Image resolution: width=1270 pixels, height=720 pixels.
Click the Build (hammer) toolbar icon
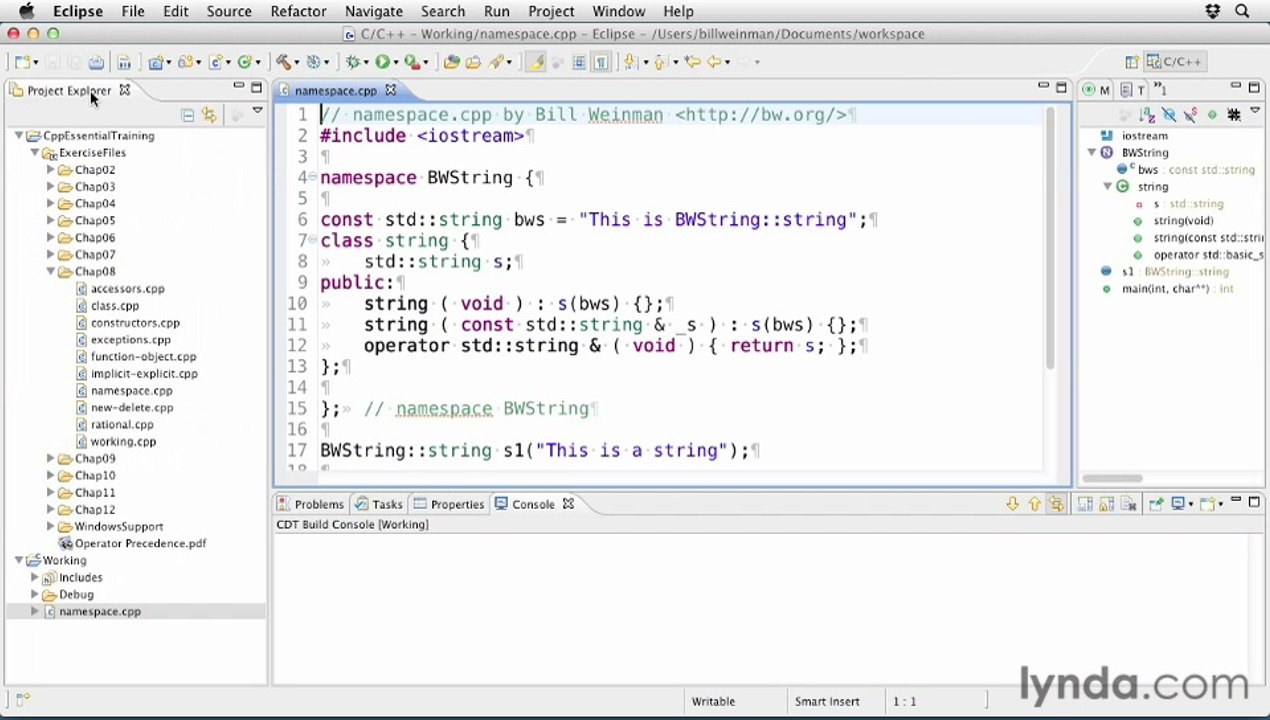[x=283, y=62]
